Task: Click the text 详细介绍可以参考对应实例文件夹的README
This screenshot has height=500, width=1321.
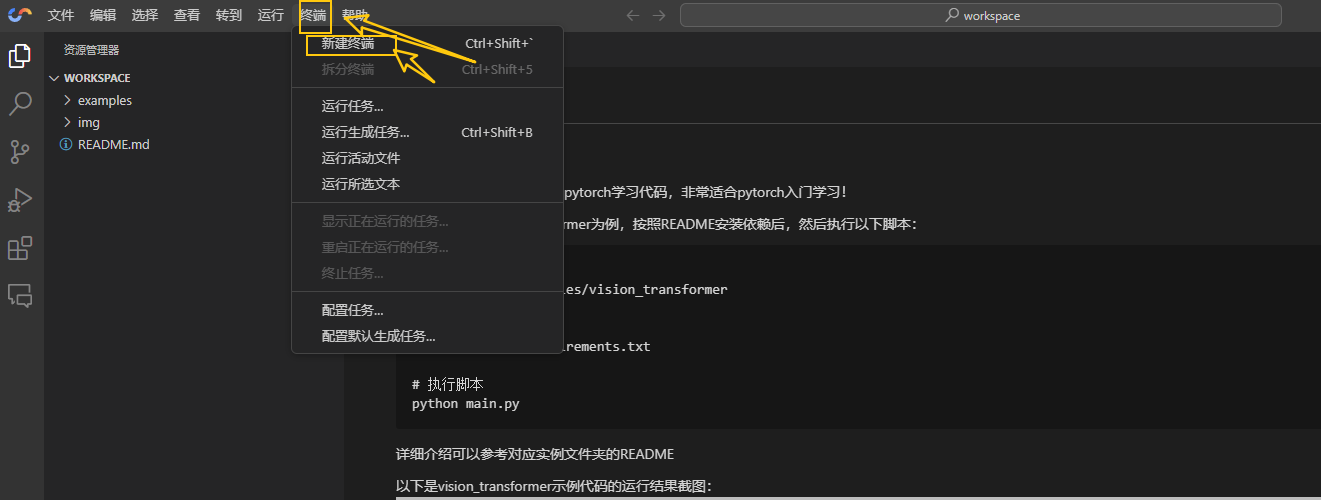Action: 535,454
